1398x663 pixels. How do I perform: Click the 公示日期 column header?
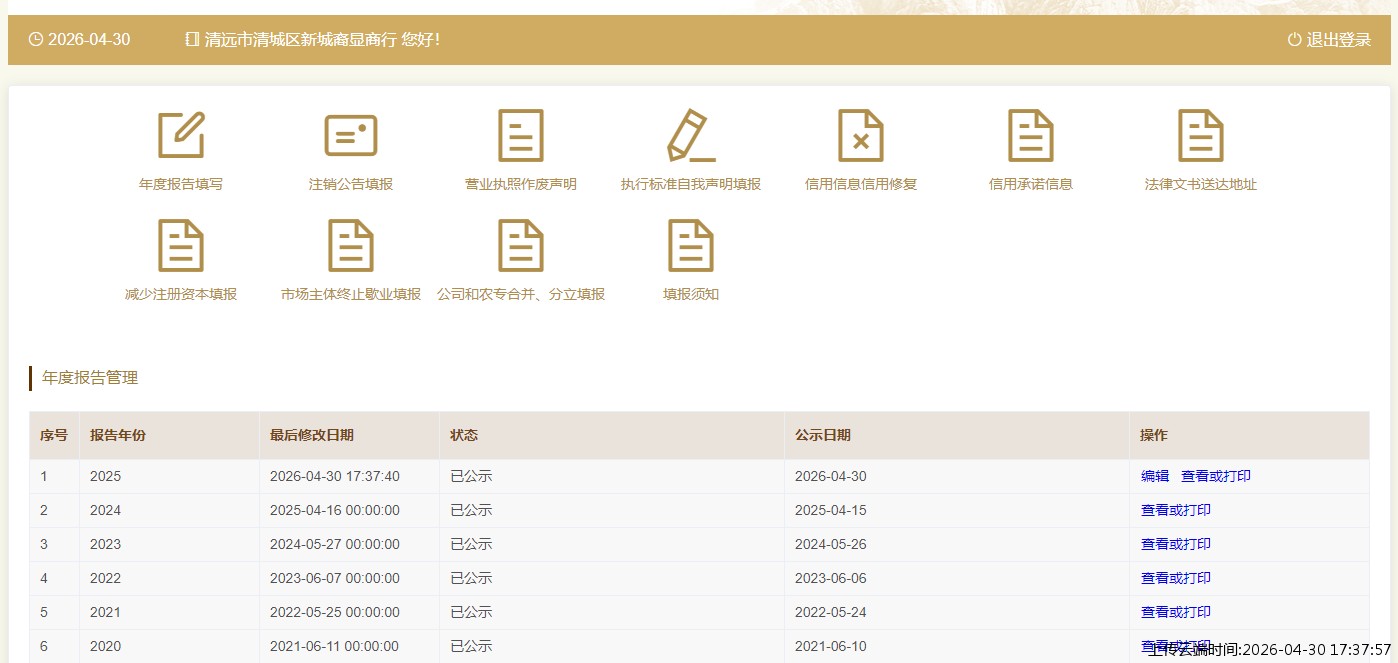(823, 435)
